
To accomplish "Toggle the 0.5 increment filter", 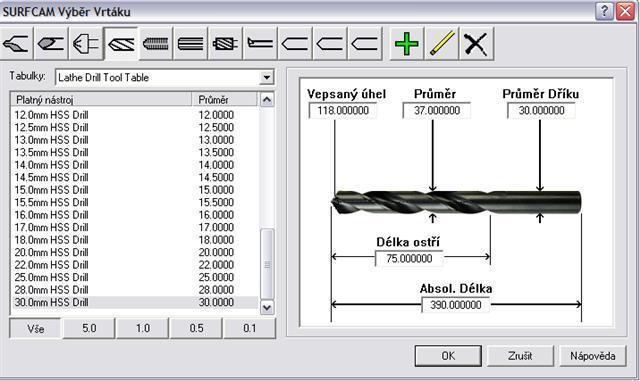I will click(x=196, y=329).
